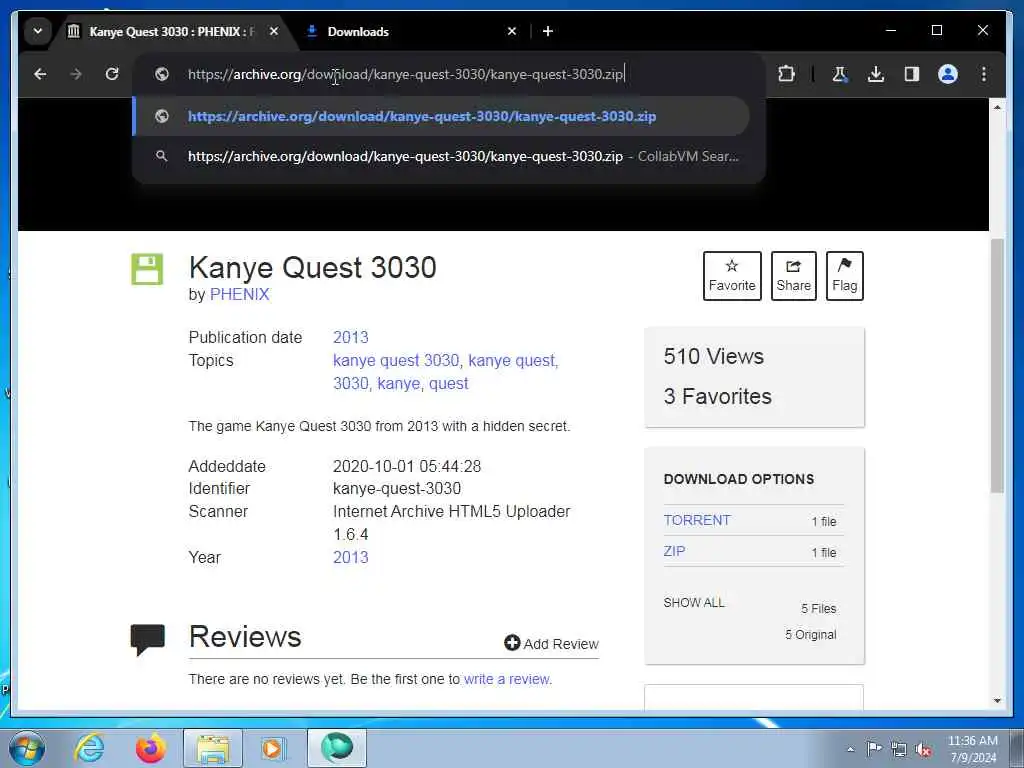This screenshot has height=768, width=1024.
Task: Click inside the address bar URL
Action: tap(405, 74)
